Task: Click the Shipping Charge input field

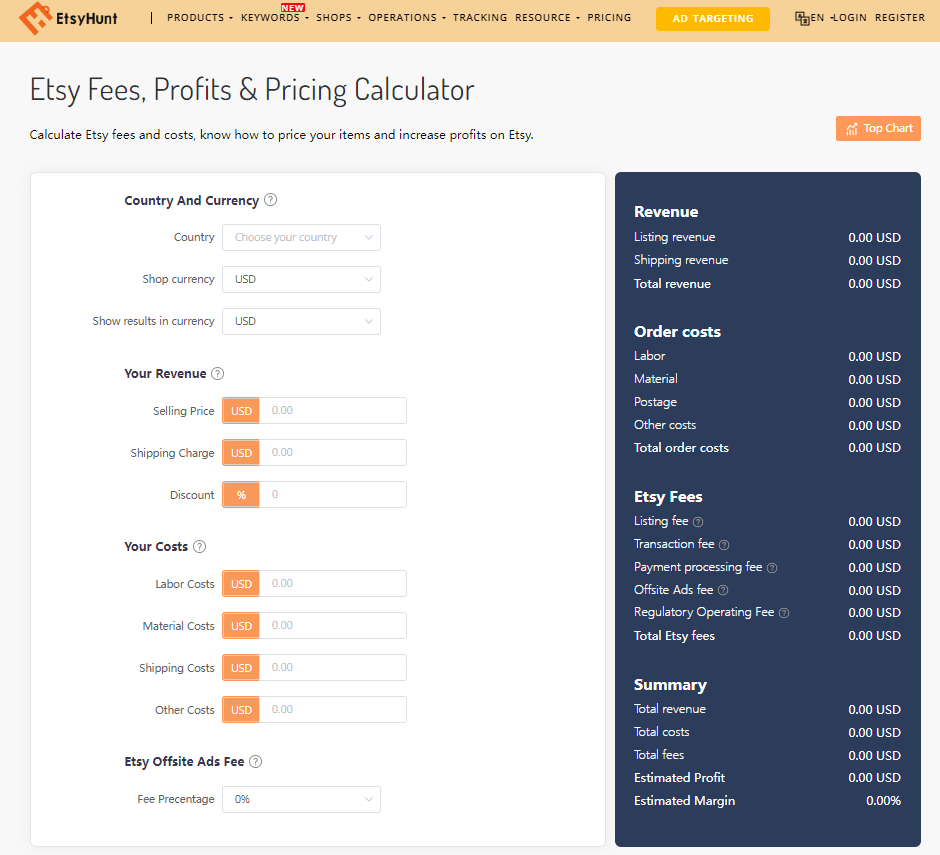Action: [333, 452]
